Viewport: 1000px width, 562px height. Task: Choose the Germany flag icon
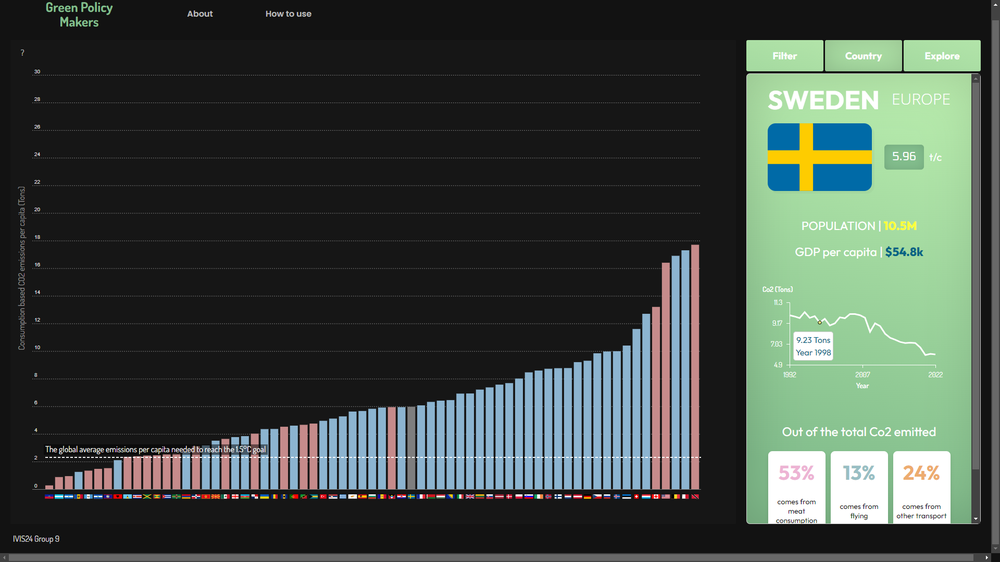pyautogui.click(x=587, y=496)
